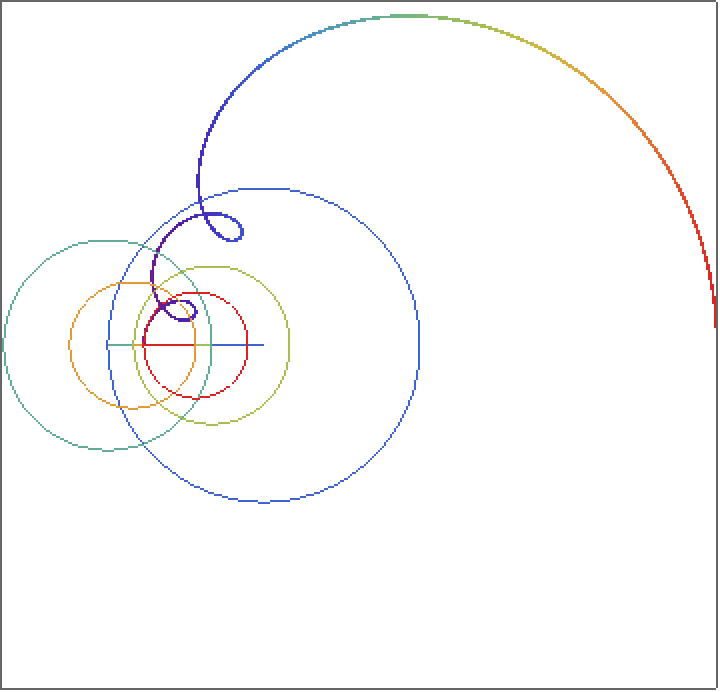Click the lower small purple loop of the curve
Viewport: 720px width, 692px height.
click(186, 310)
